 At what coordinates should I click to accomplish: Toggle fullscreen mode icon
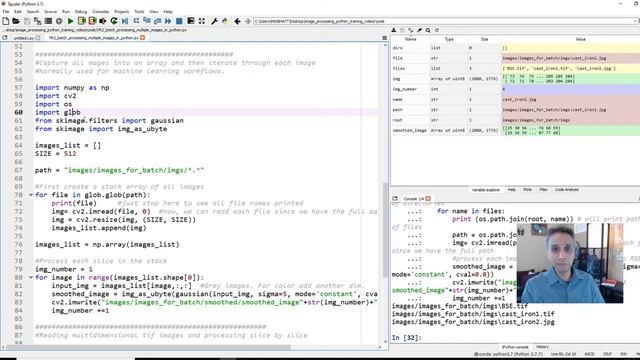pyautogui.click(x=202, y=21)
